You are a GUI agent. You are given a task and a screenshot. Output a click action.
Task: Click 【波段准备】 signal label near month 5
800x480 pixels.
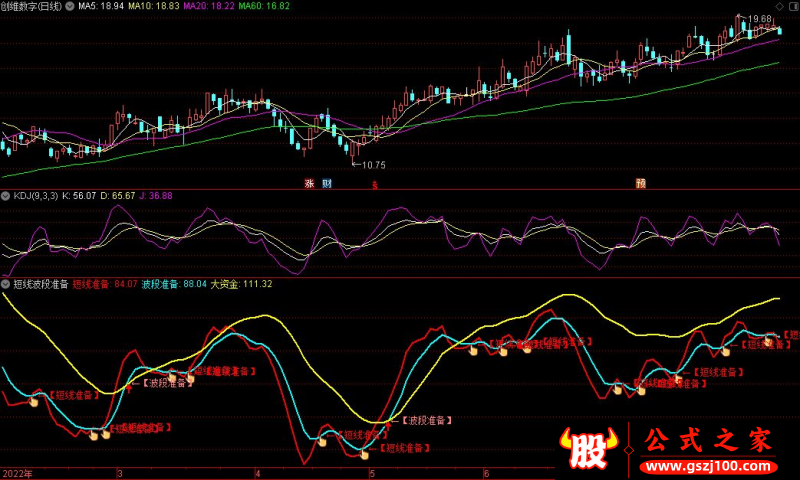point(426,420)
